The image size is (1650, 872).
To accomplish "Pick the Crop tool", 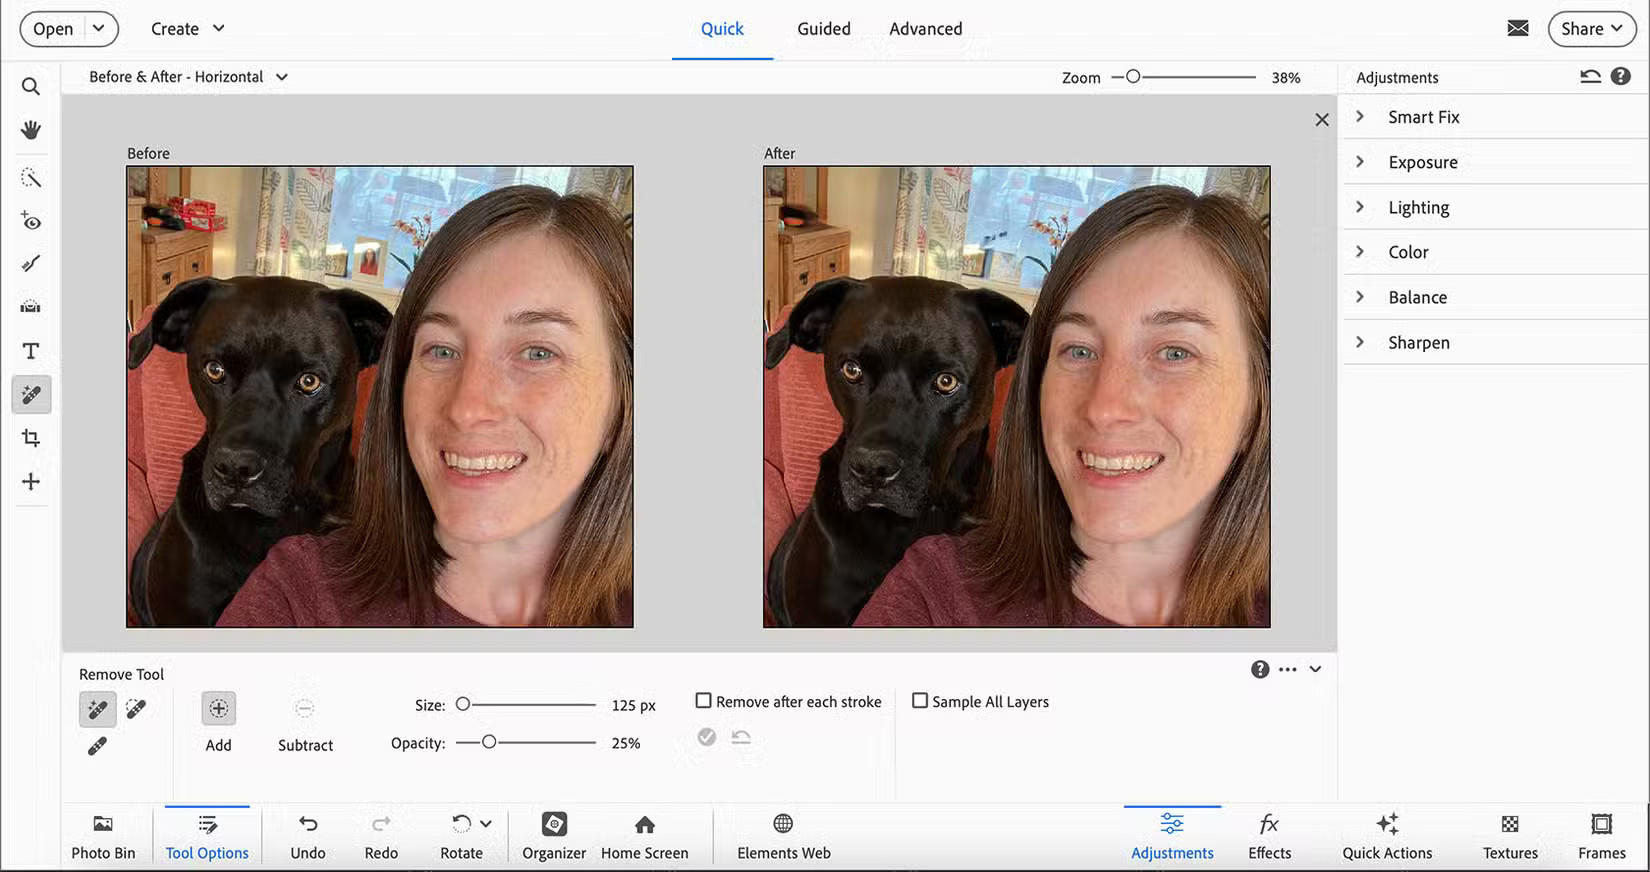I will click(x=31, y=438).
